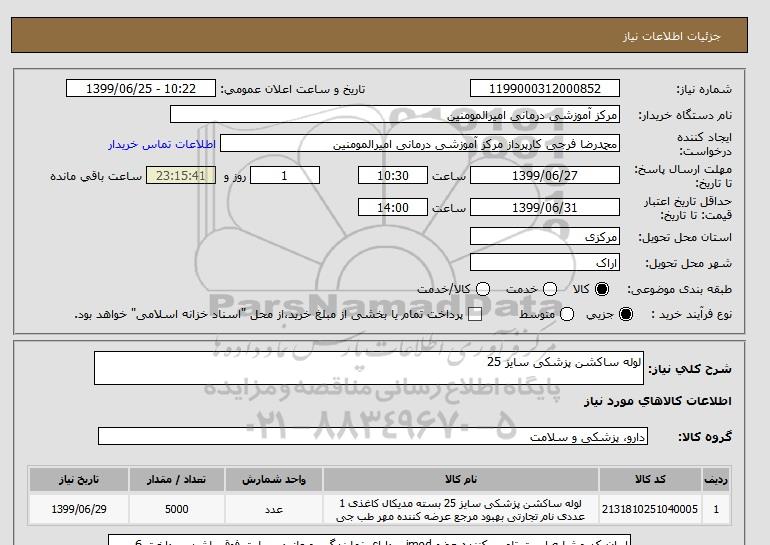
Task: Click the response deadline date 1399/06/27
Action: coord(545,175)
